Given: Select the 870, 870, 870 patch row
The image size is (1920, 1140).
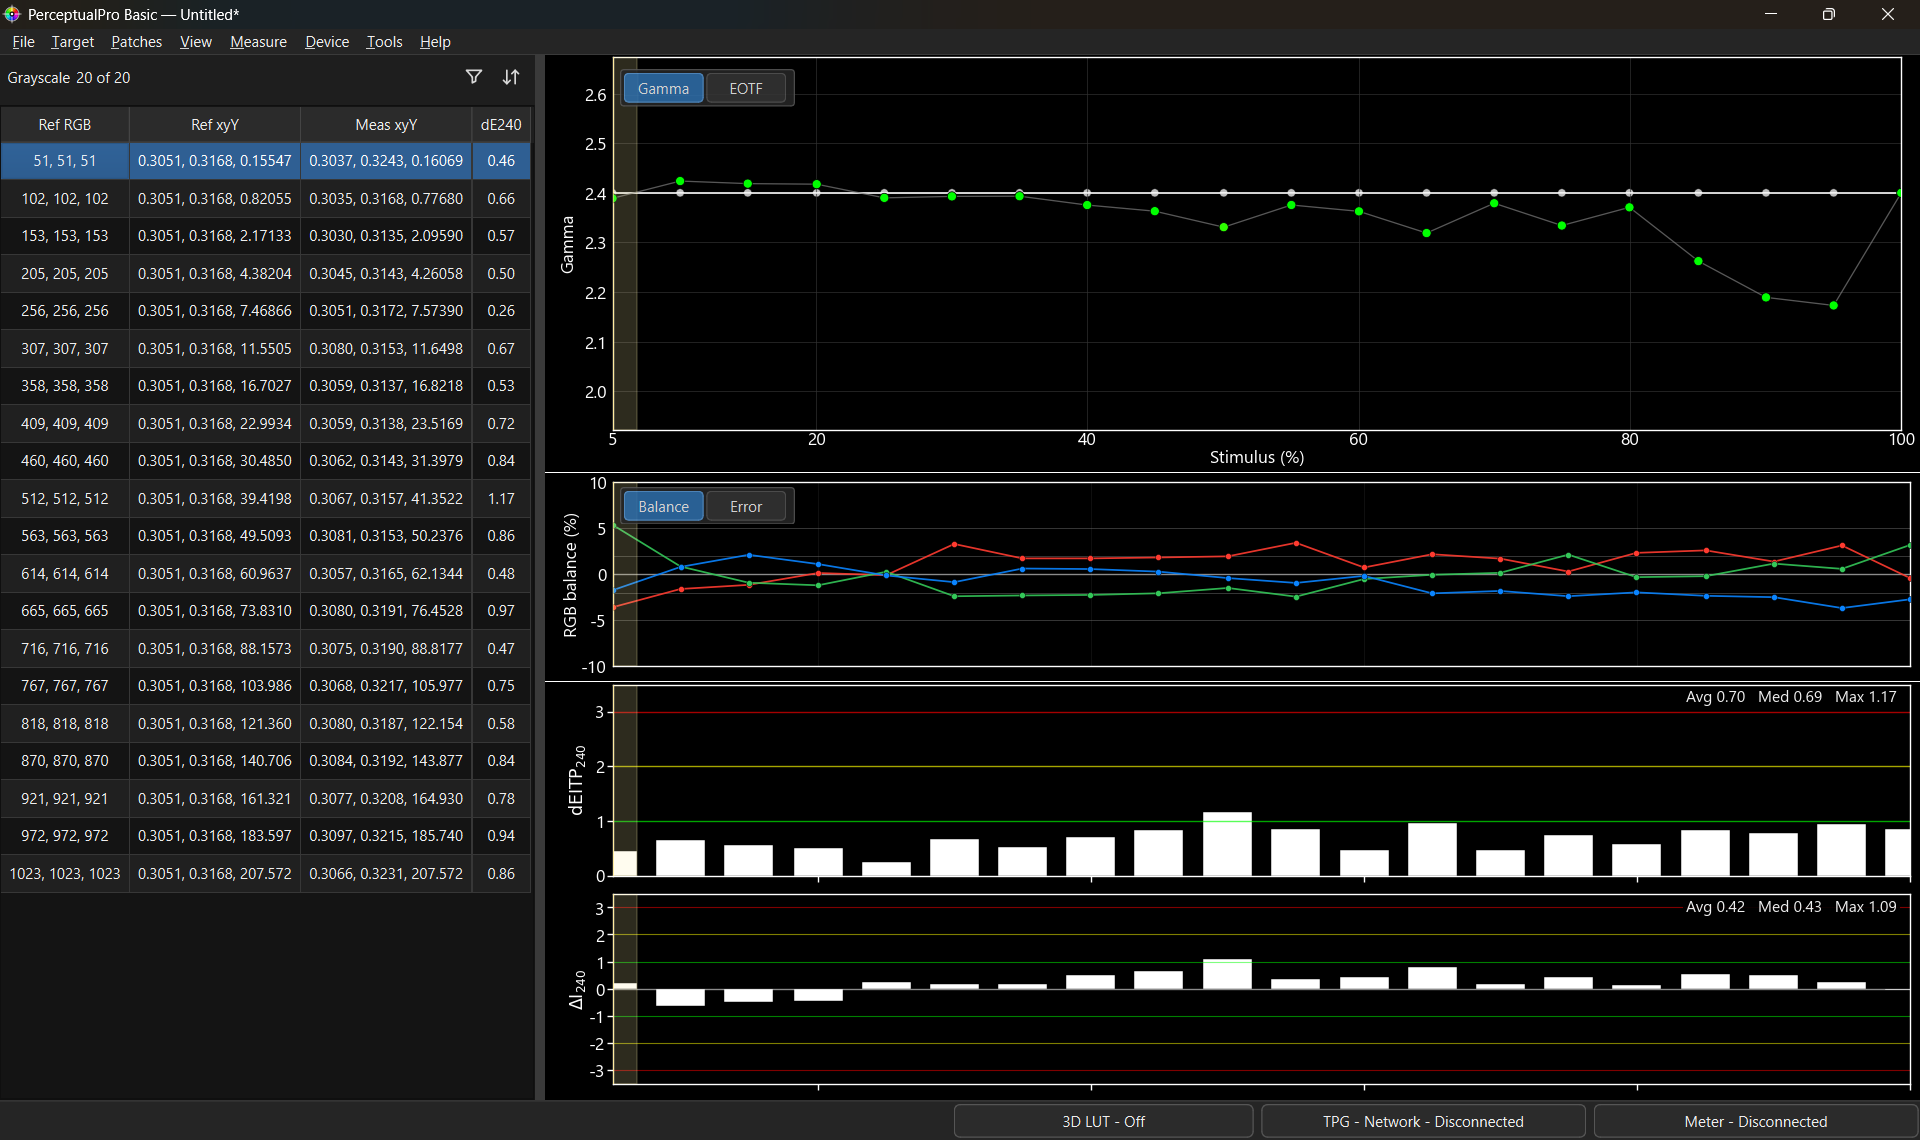Looking at the screenshot, I should (266, 761).
